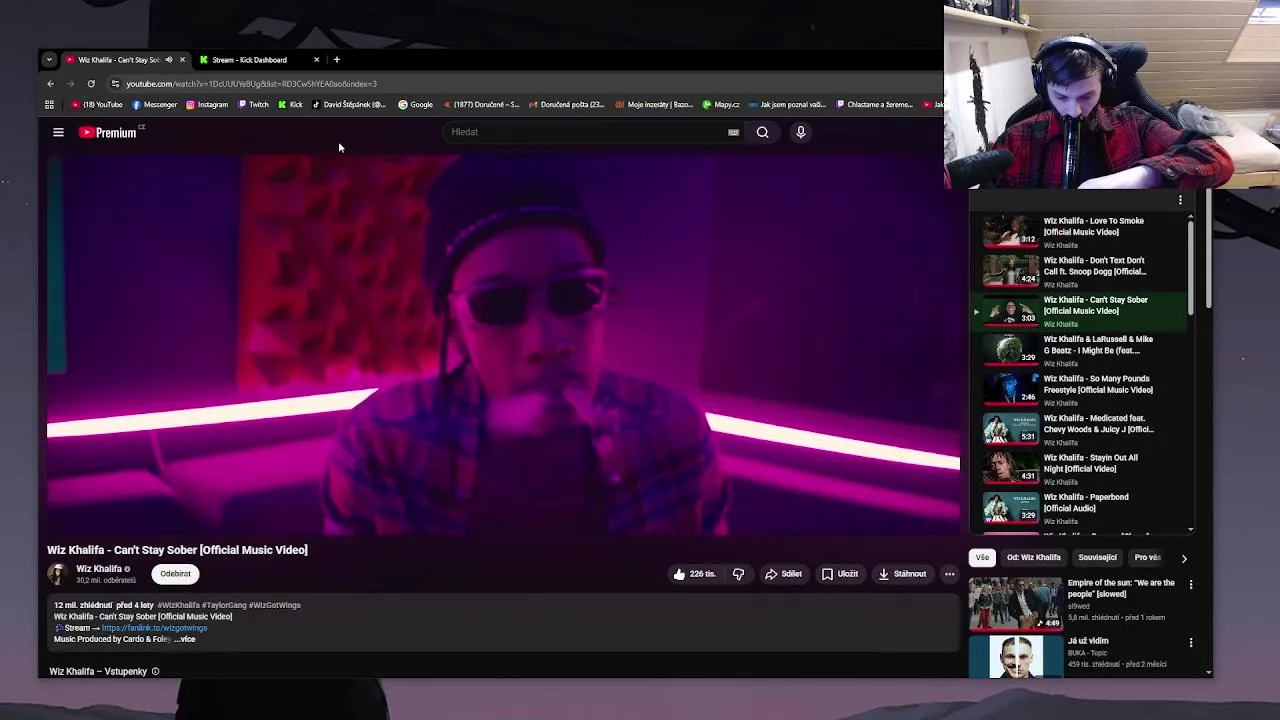Open the (18) YouTube bookmark
This screenshot has width=1280, height=720.
point(97,104)
